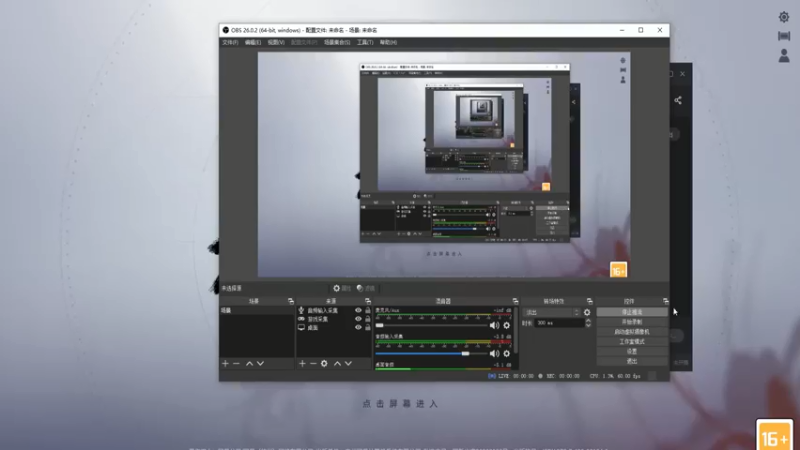This screenshot has height=450, width=800.
Task: Move the scene down in Scenes panel
Action: [x=260, y=363]
